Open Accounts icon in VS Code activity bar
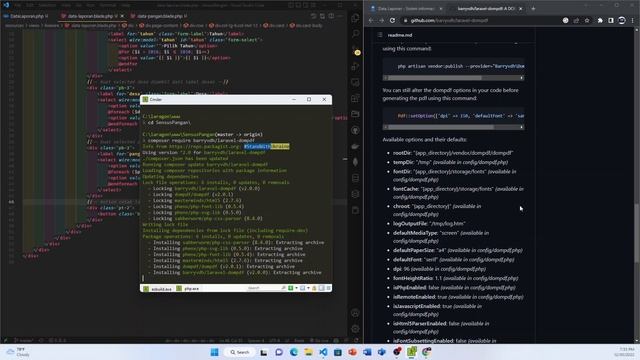640x360 pixels. (x=356, y=313)
